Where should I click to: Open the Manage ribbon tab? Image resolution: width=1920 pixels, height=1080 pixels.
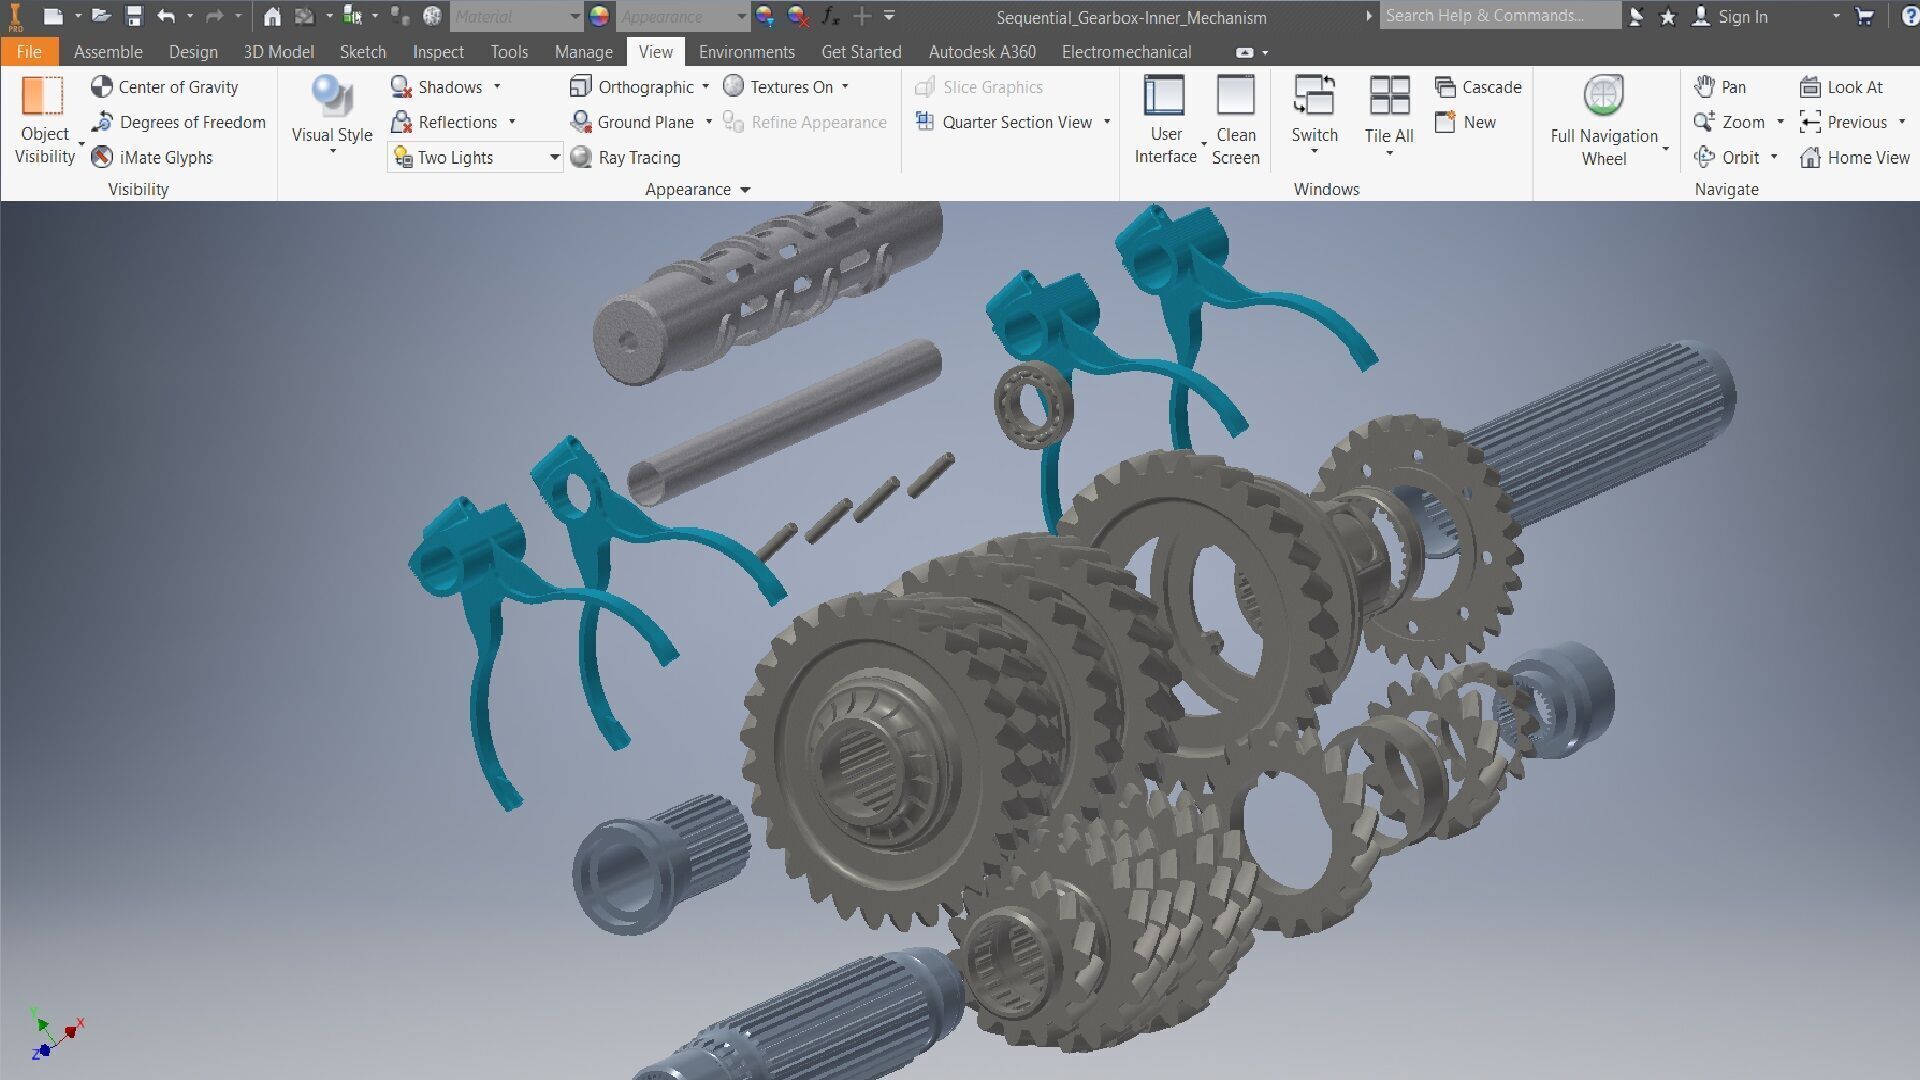point(583,52)
